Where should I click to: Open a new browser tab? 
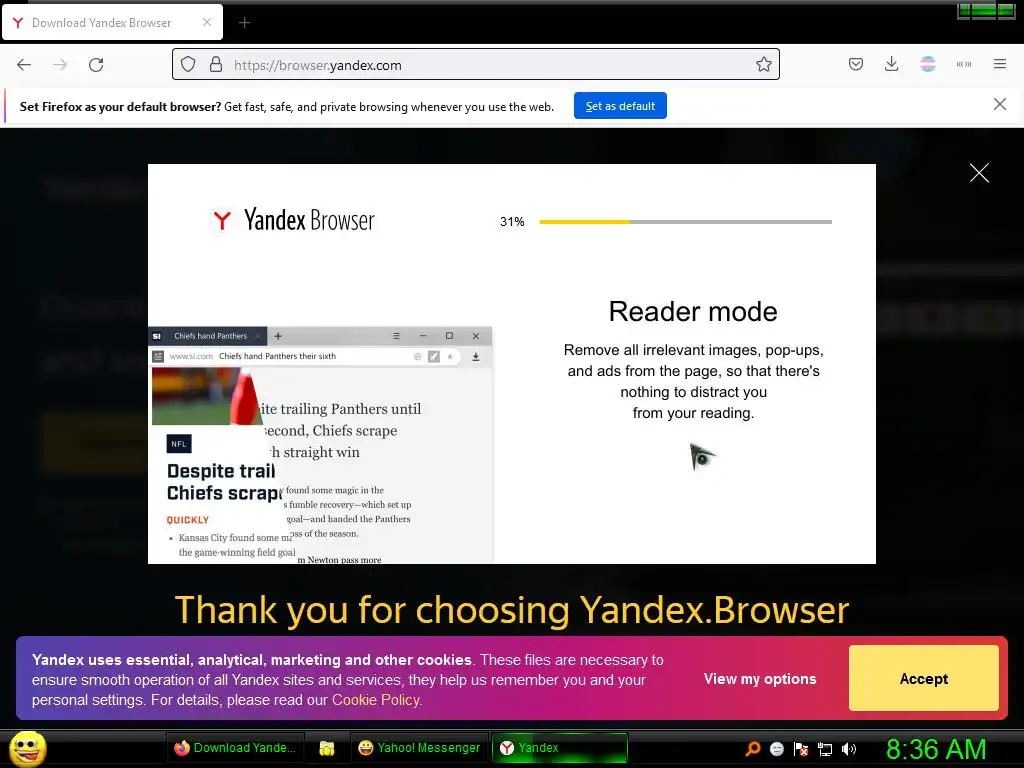tap(244, 23)
